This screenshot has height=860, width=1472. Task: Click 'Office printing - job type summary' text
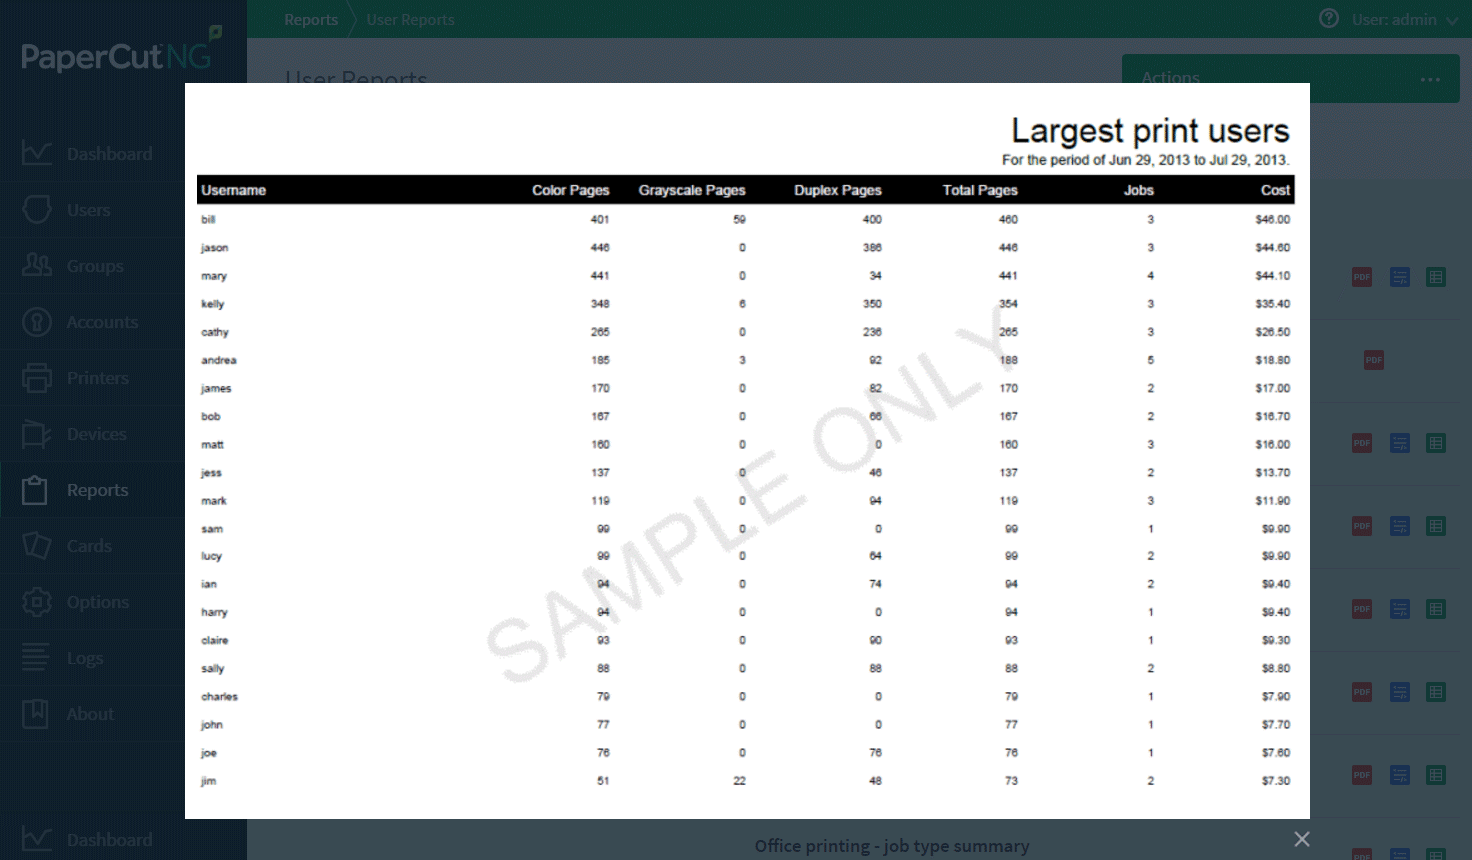pos(892,846)
